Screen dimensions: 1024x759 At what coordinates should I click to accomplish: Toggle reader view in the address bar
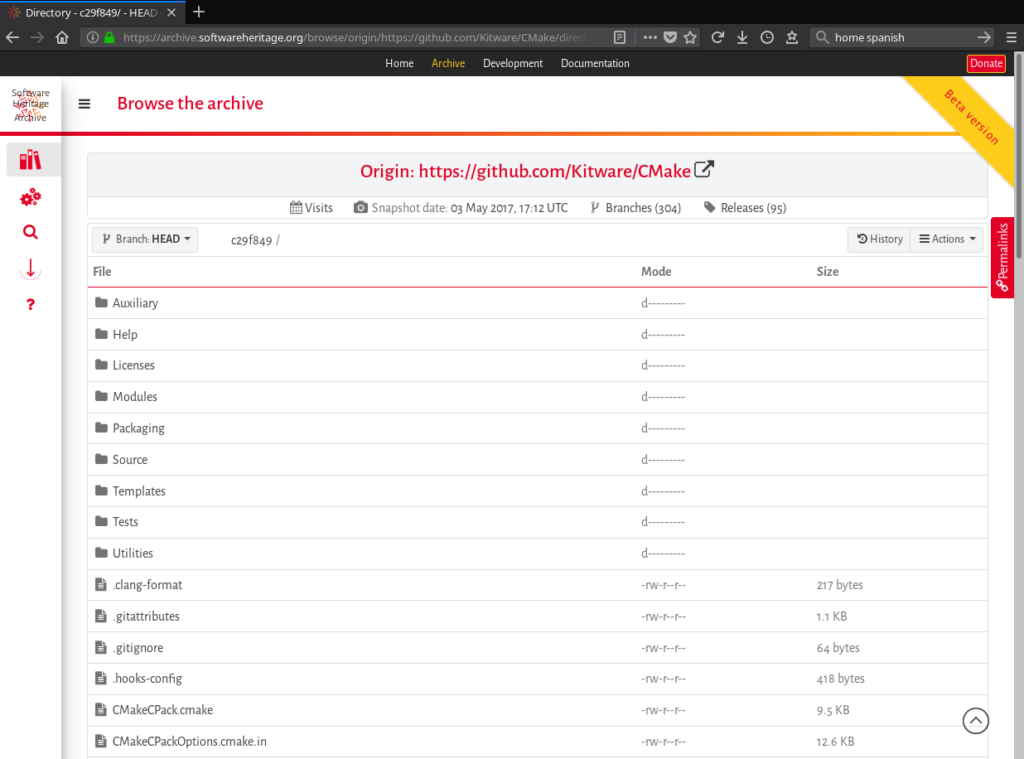pos(619,36)
